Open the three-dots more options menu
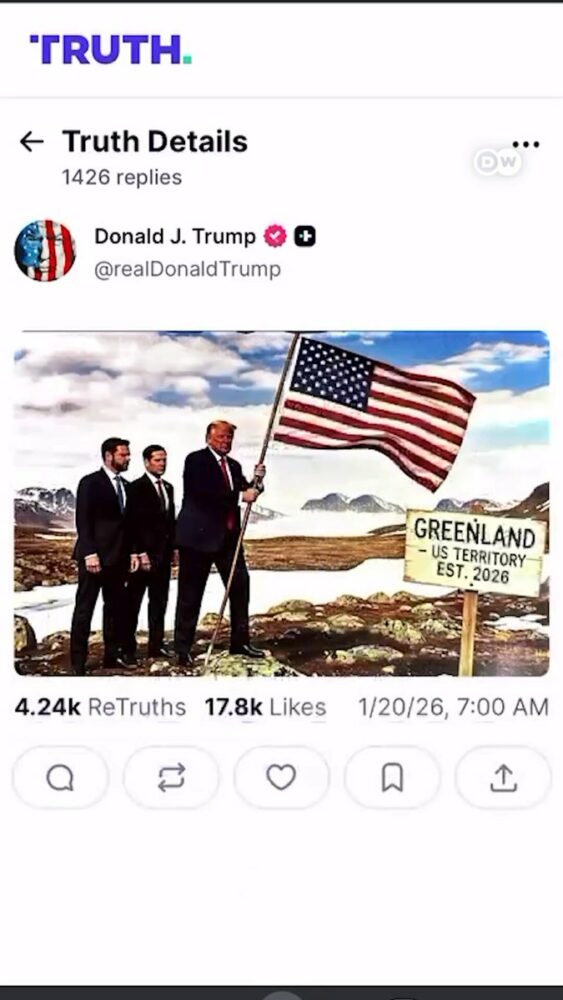Screen dimensions: 563x1000 pyautogui.click(x=525, y=145)
